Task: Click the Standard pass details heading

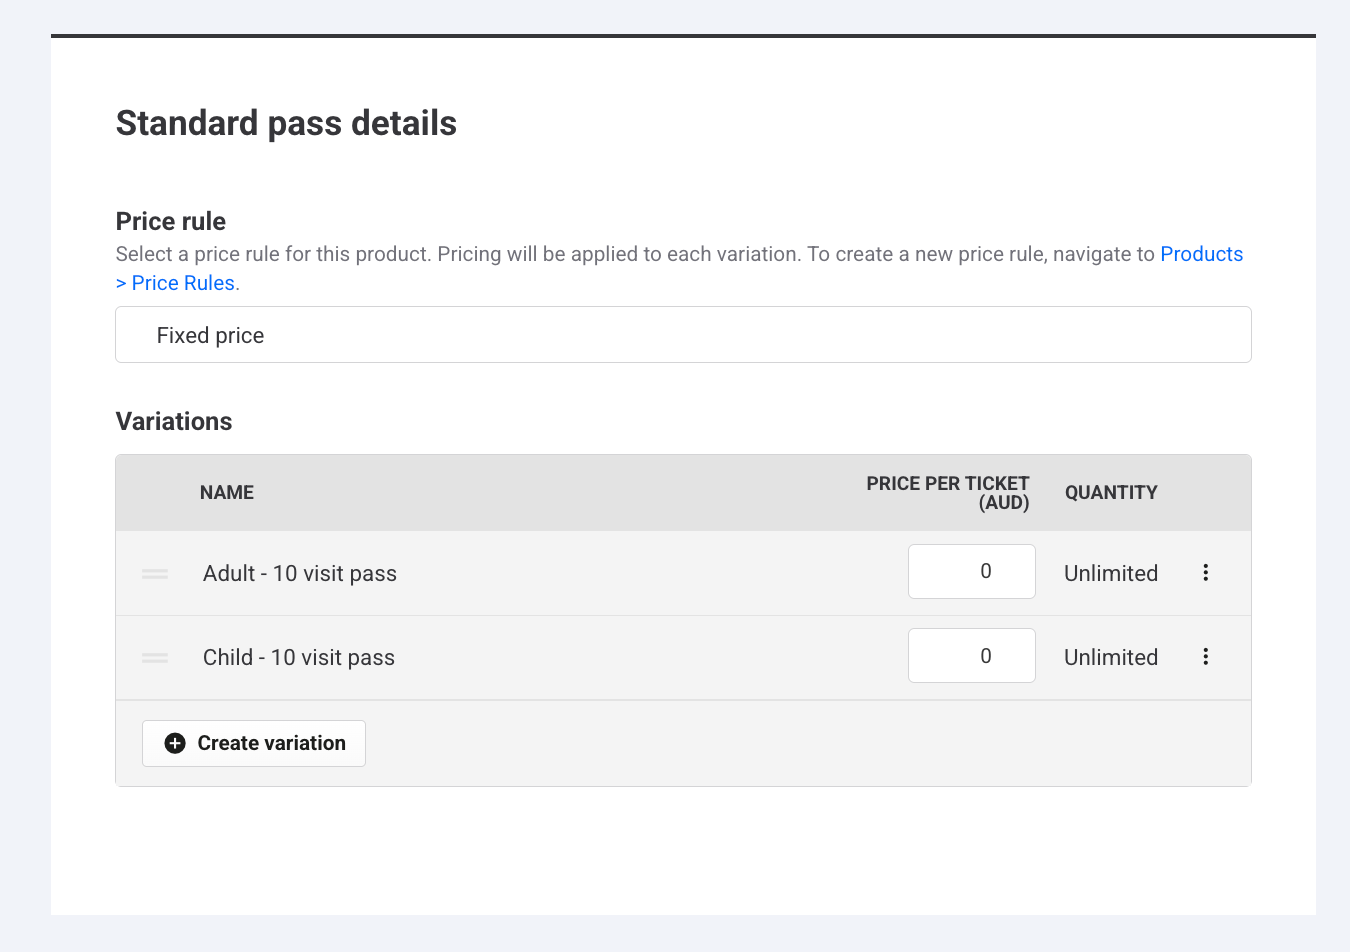Action: (x=286, y=123)
